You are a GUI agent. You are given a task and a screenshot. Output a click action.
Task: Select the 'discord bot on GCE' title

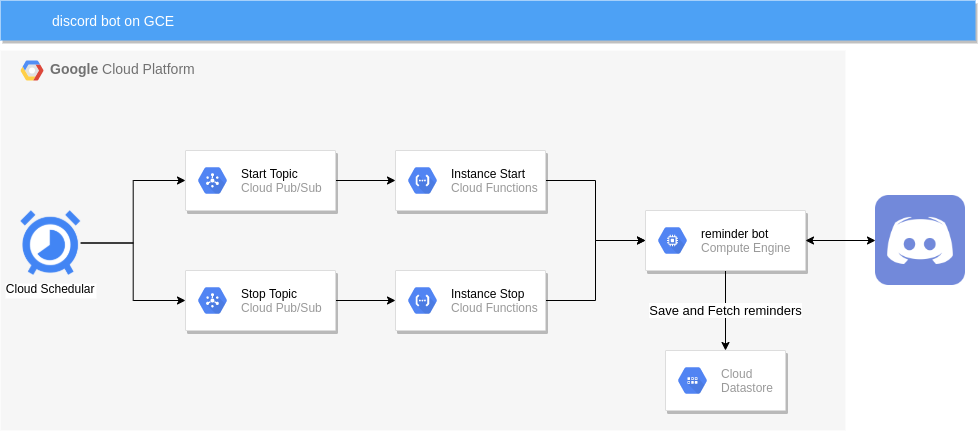113,21
